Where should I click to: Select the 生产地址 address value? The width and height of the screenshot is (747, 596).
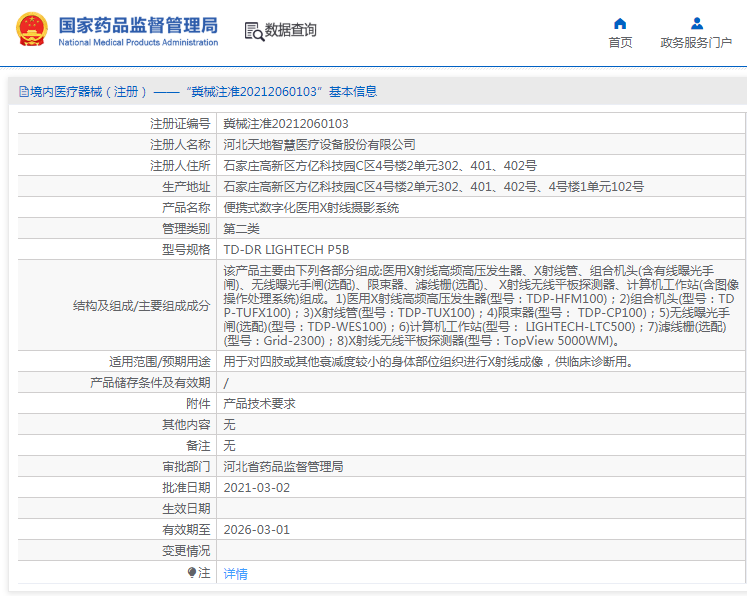click(434, 187)
